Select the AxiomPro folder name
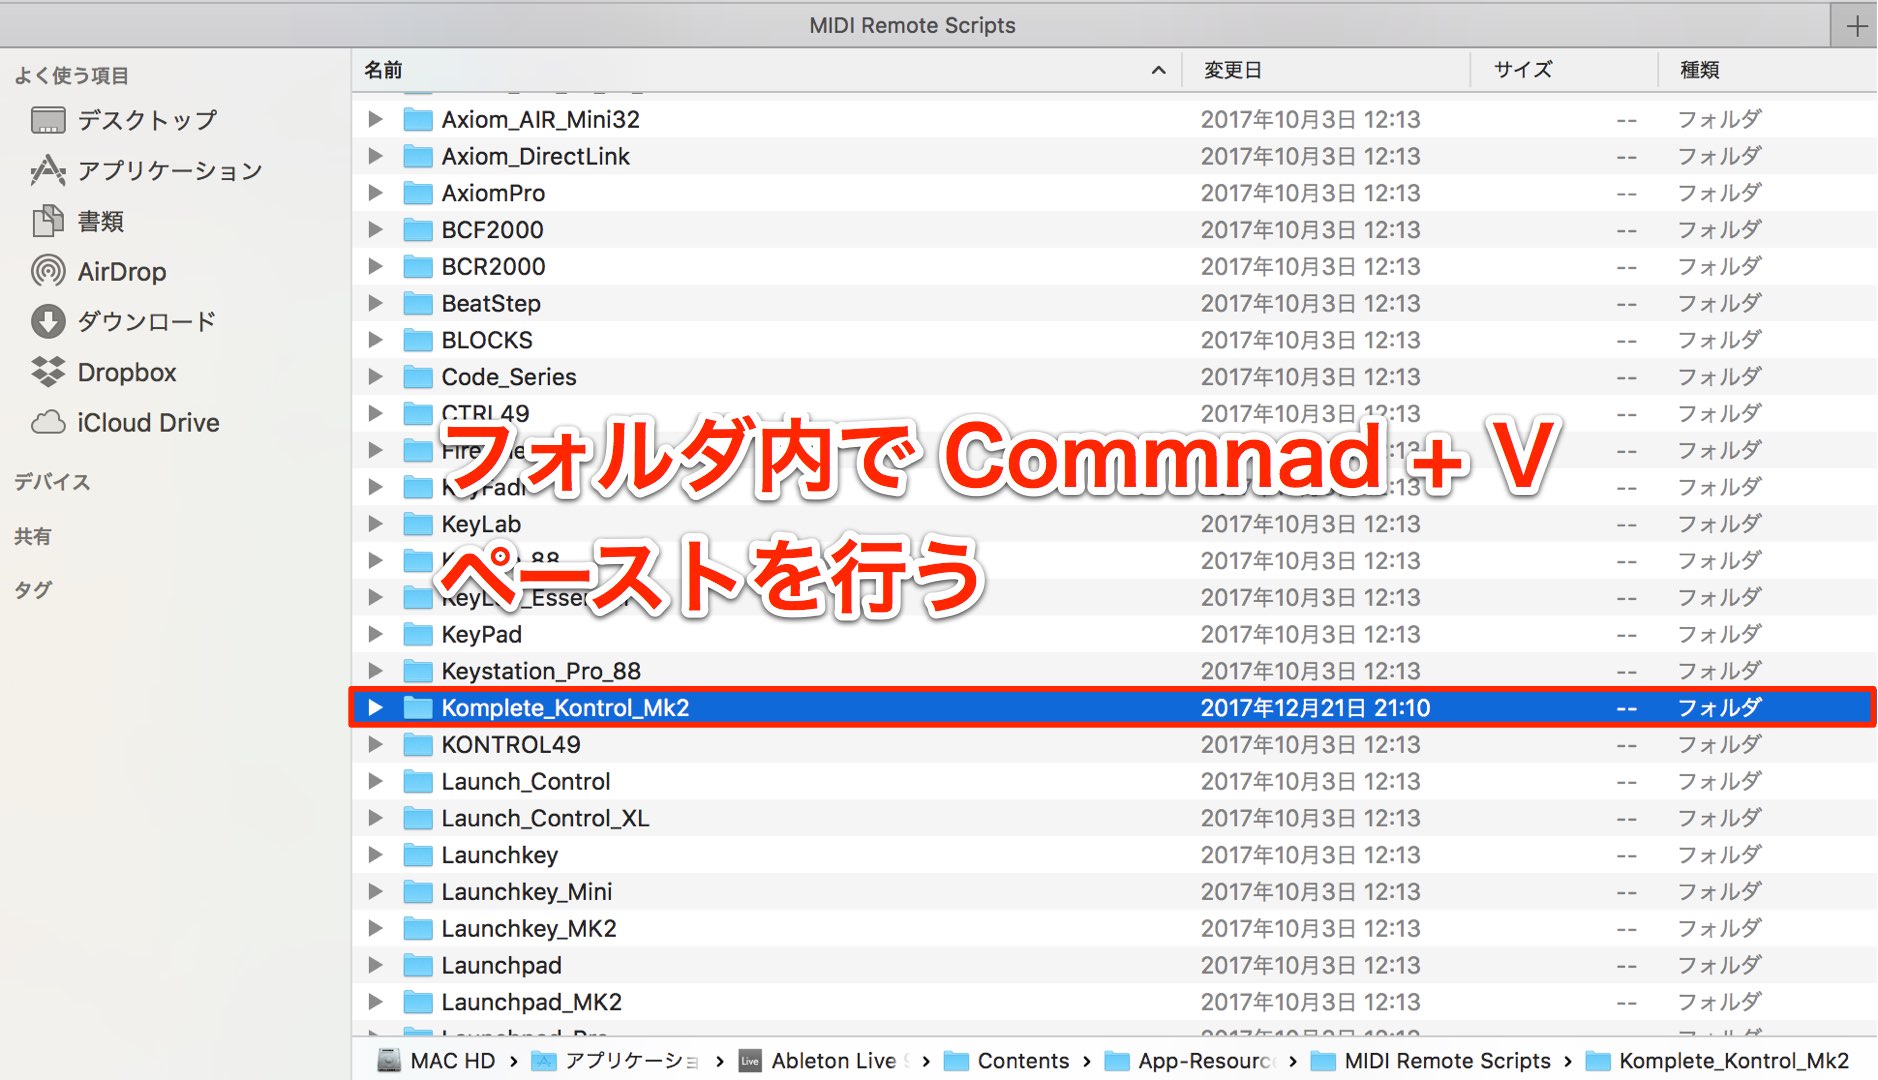Image resolution: width=1878 pixels, height=1080 pixels. pyautogui.click(x=493, y=193)
